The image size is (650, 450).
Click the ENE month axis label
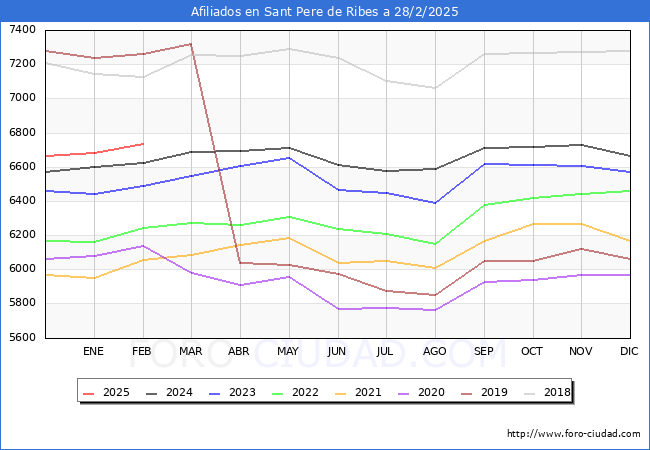pos(93,351)
